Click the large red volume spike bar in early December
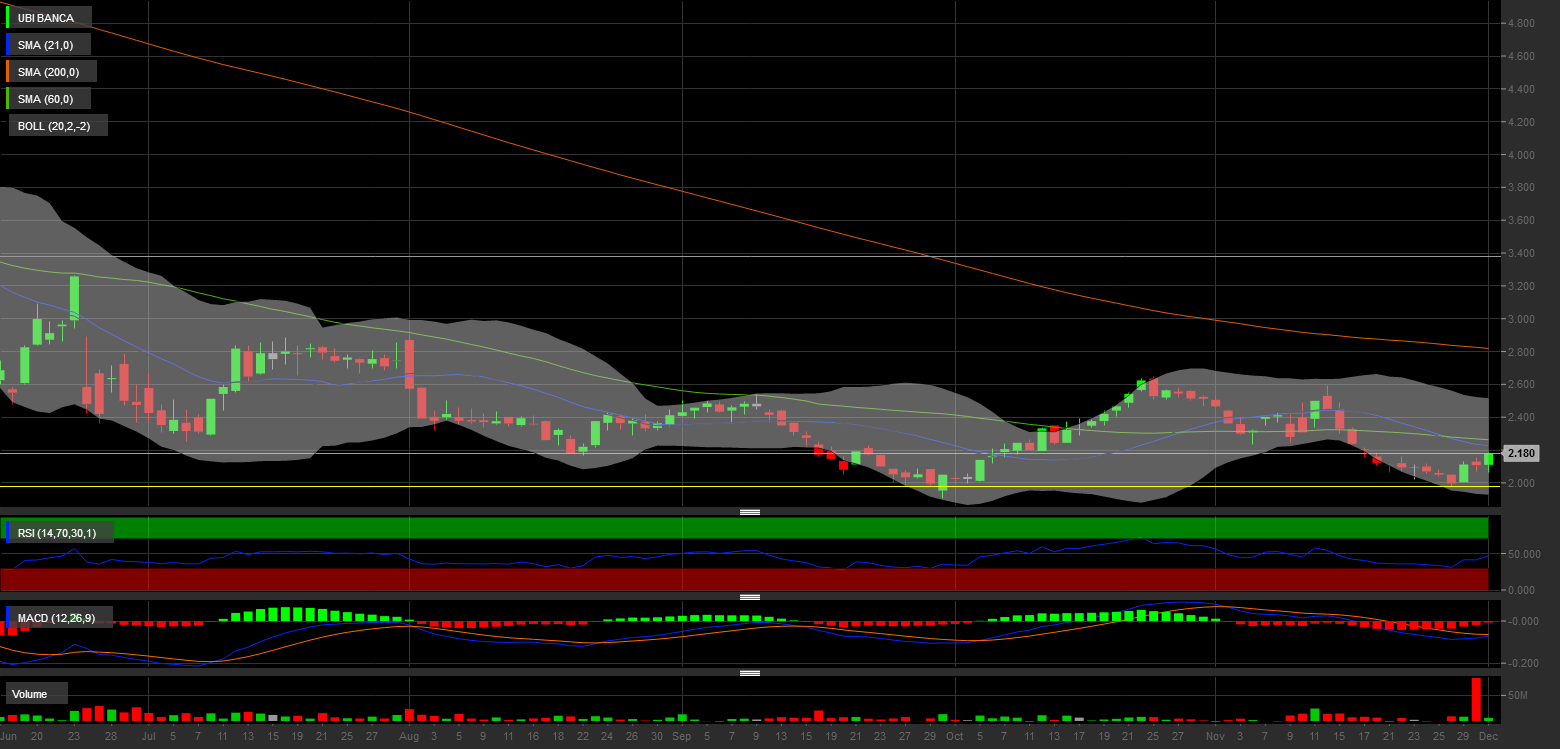Viewport: 1560px width, 749px height. 1475,699
